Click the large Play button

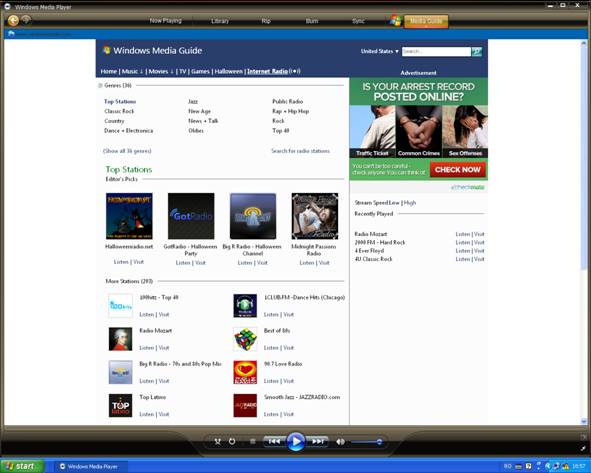pos(296,441)
